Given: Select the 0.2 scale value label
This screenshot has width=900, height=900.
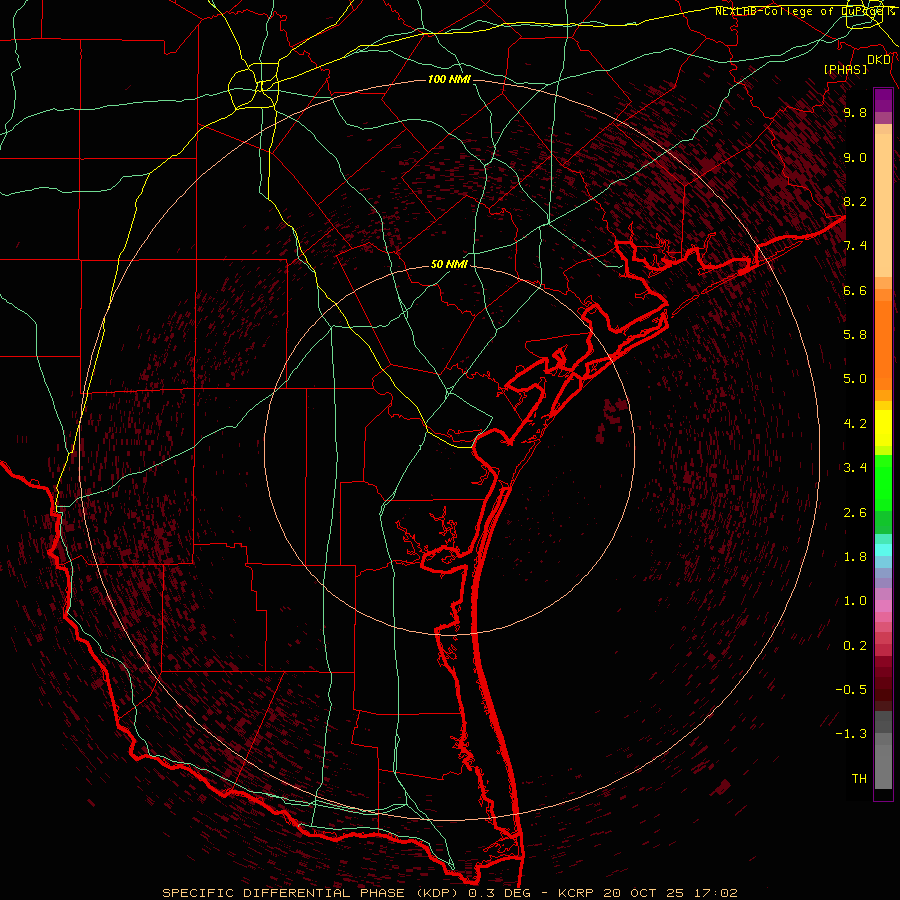Looking at the screenshot, I should click(x=855, y=646).
